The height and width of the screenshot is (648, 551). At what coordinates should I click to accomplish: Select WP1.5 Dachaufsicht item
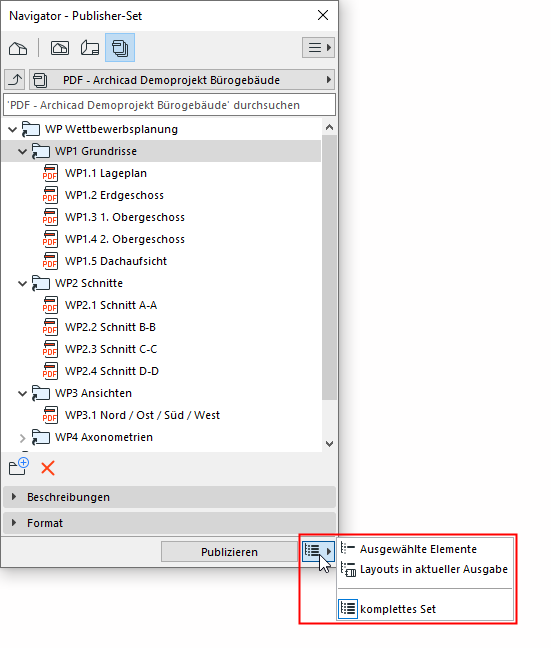coord(116,261)
